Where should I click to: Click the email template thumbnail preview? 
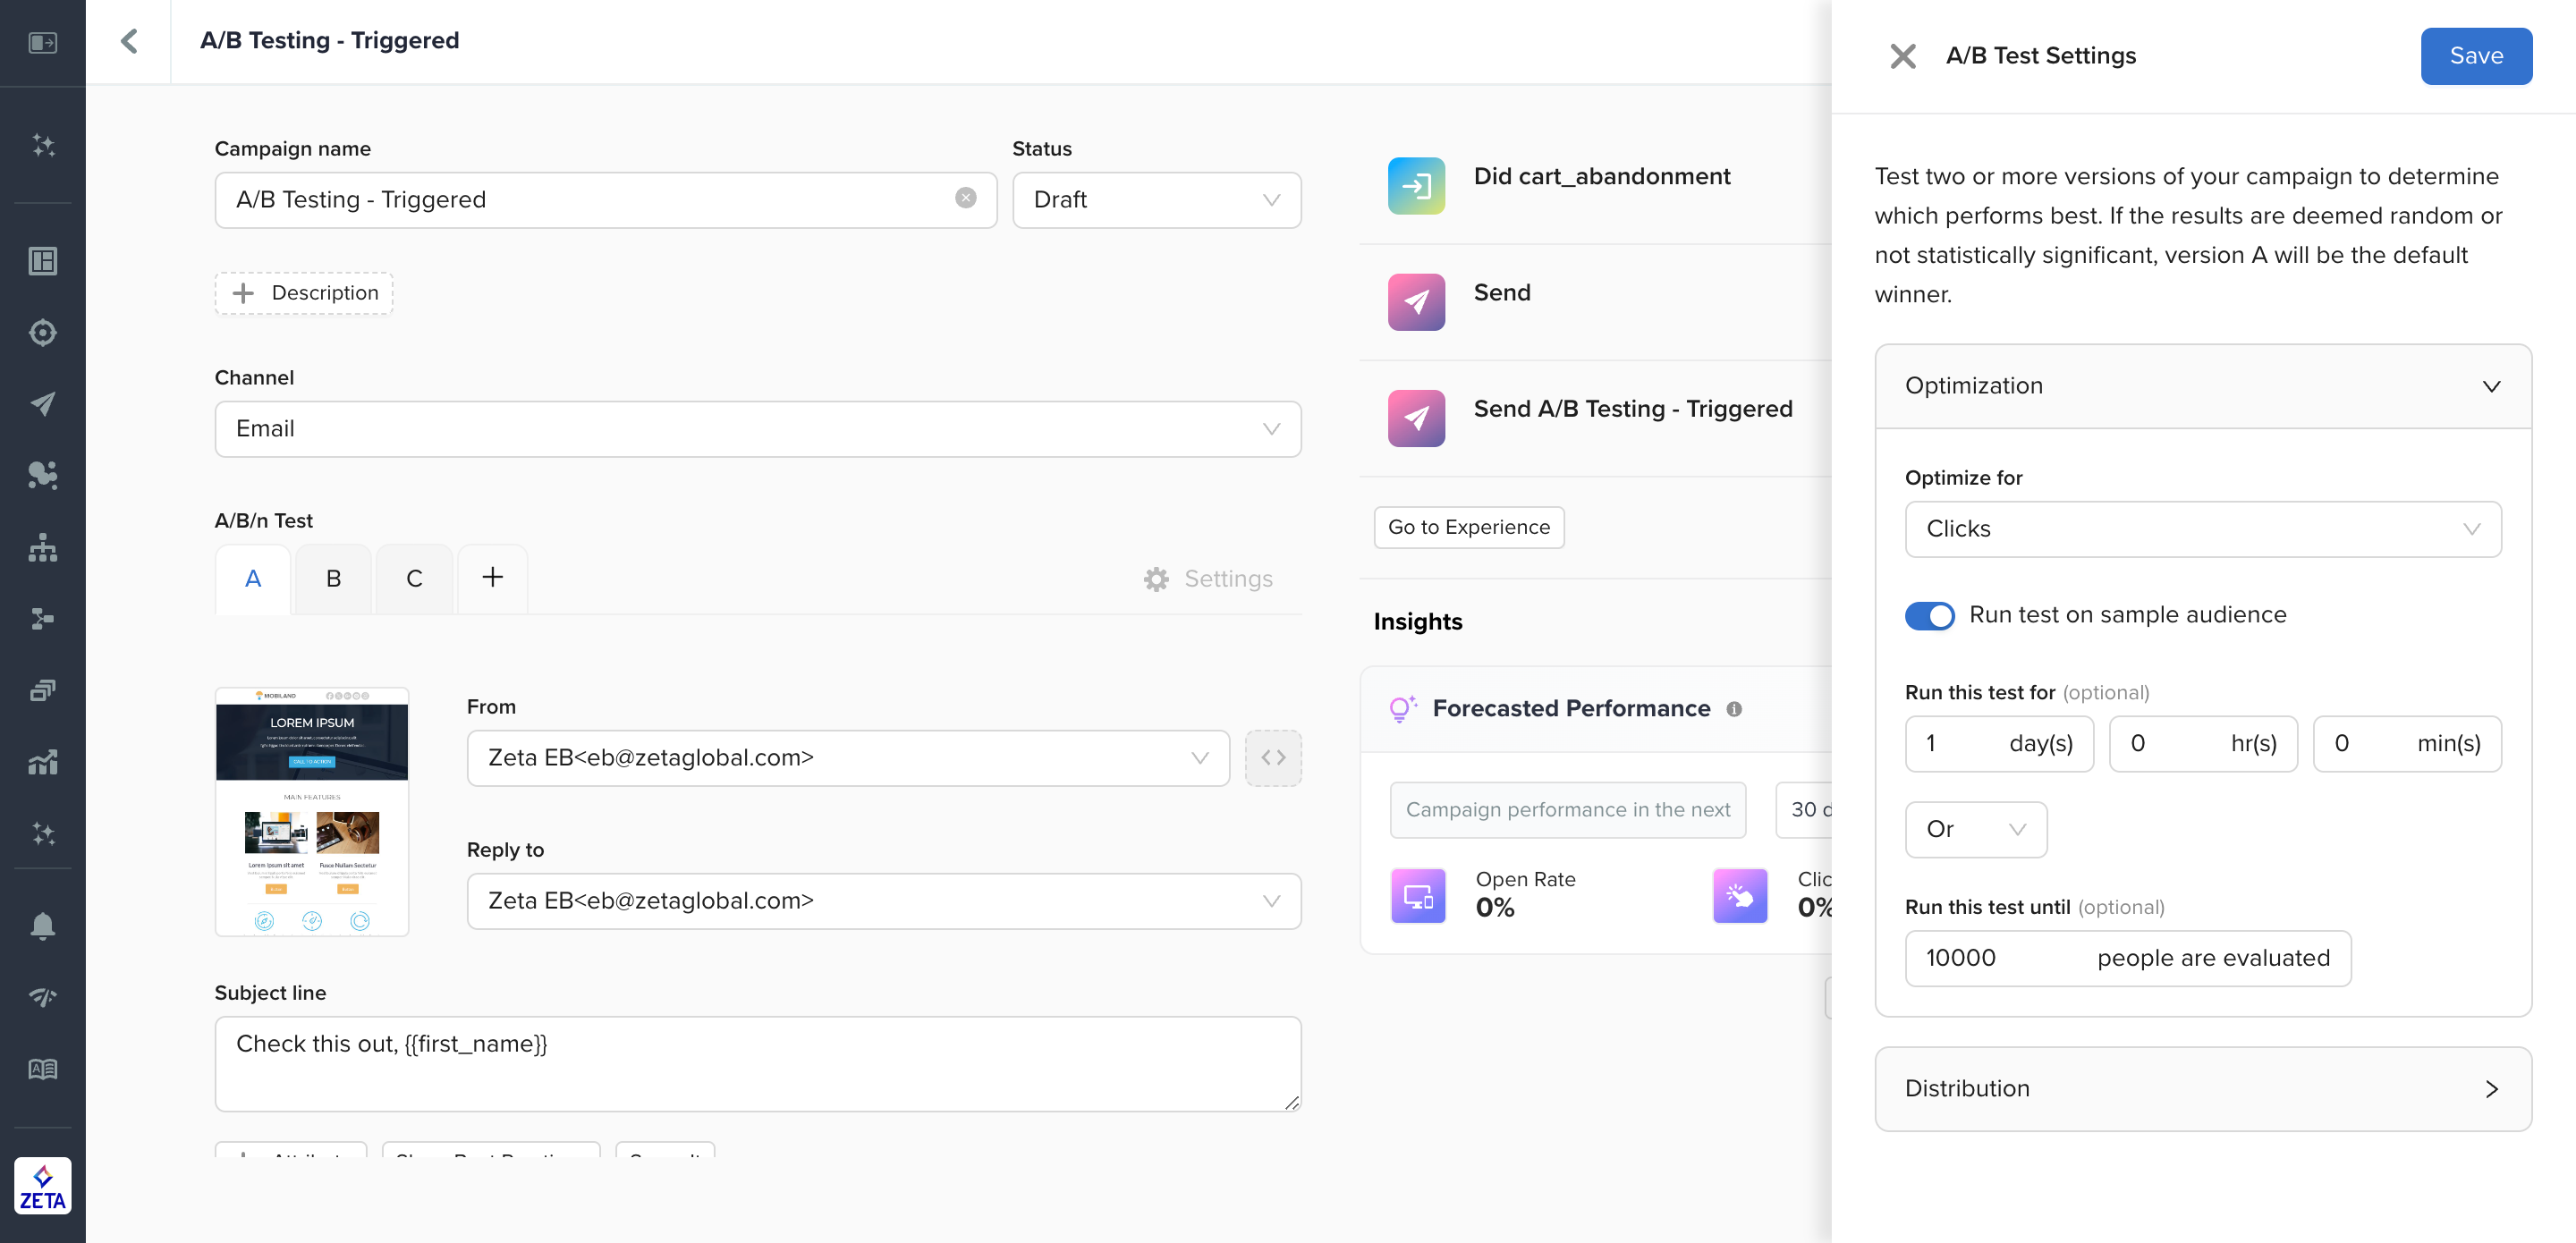pos(312,811)
